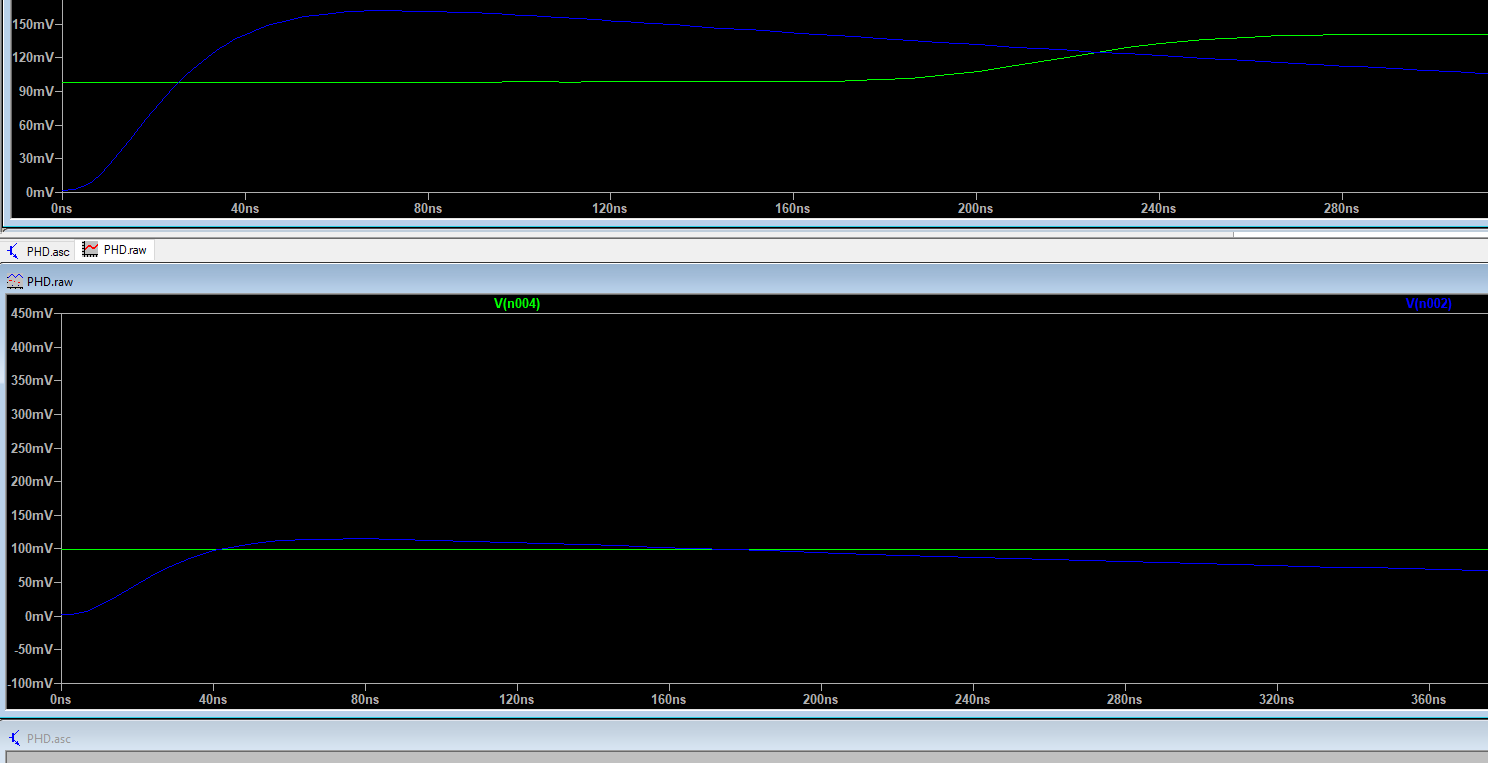
Task: Click the 250mV axis label in PHD.raw plot
Action: (x=30, y=448)
